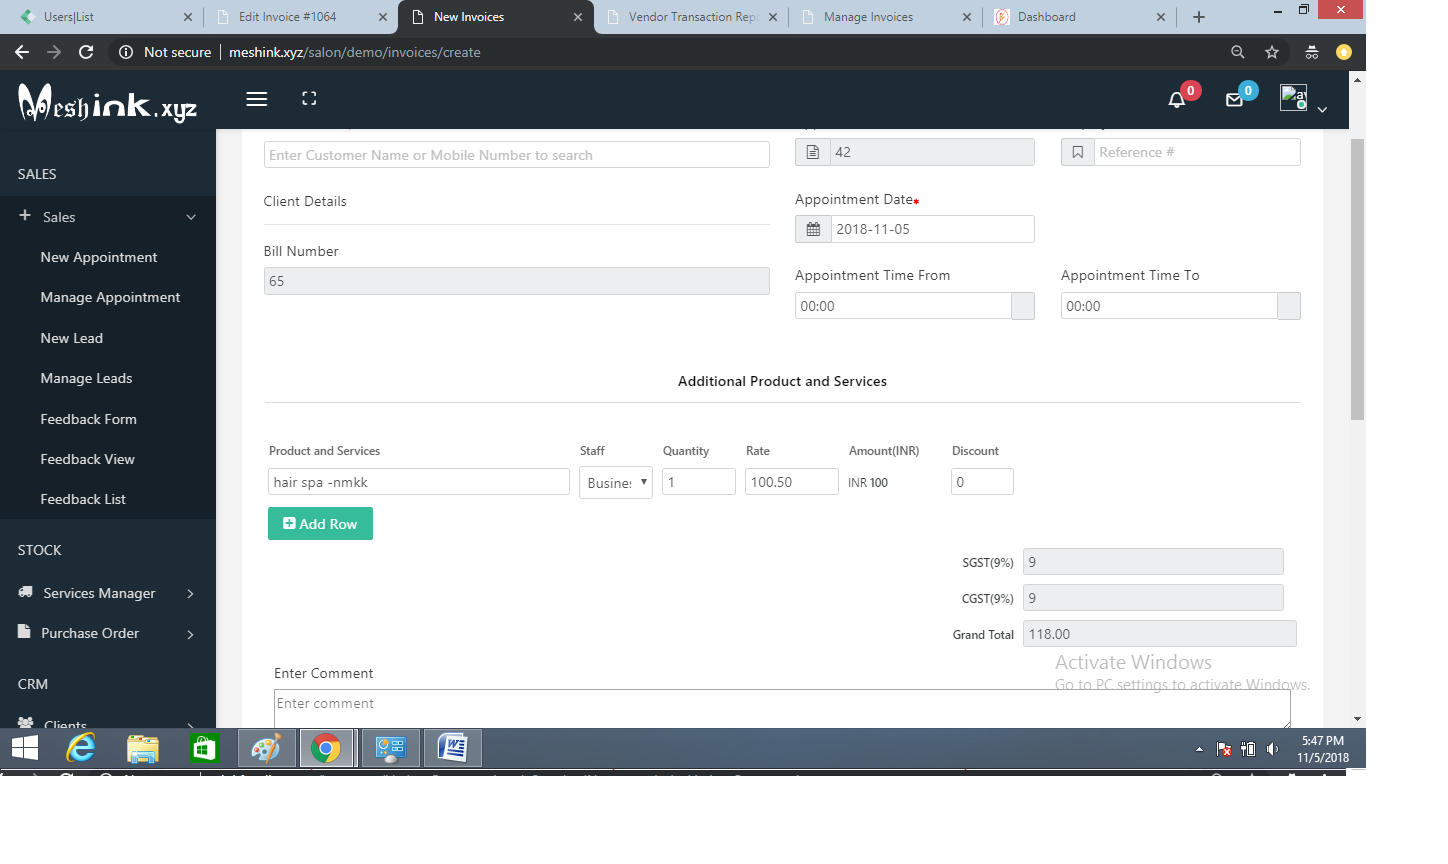Click the Grand Total field

[1160, 634]
